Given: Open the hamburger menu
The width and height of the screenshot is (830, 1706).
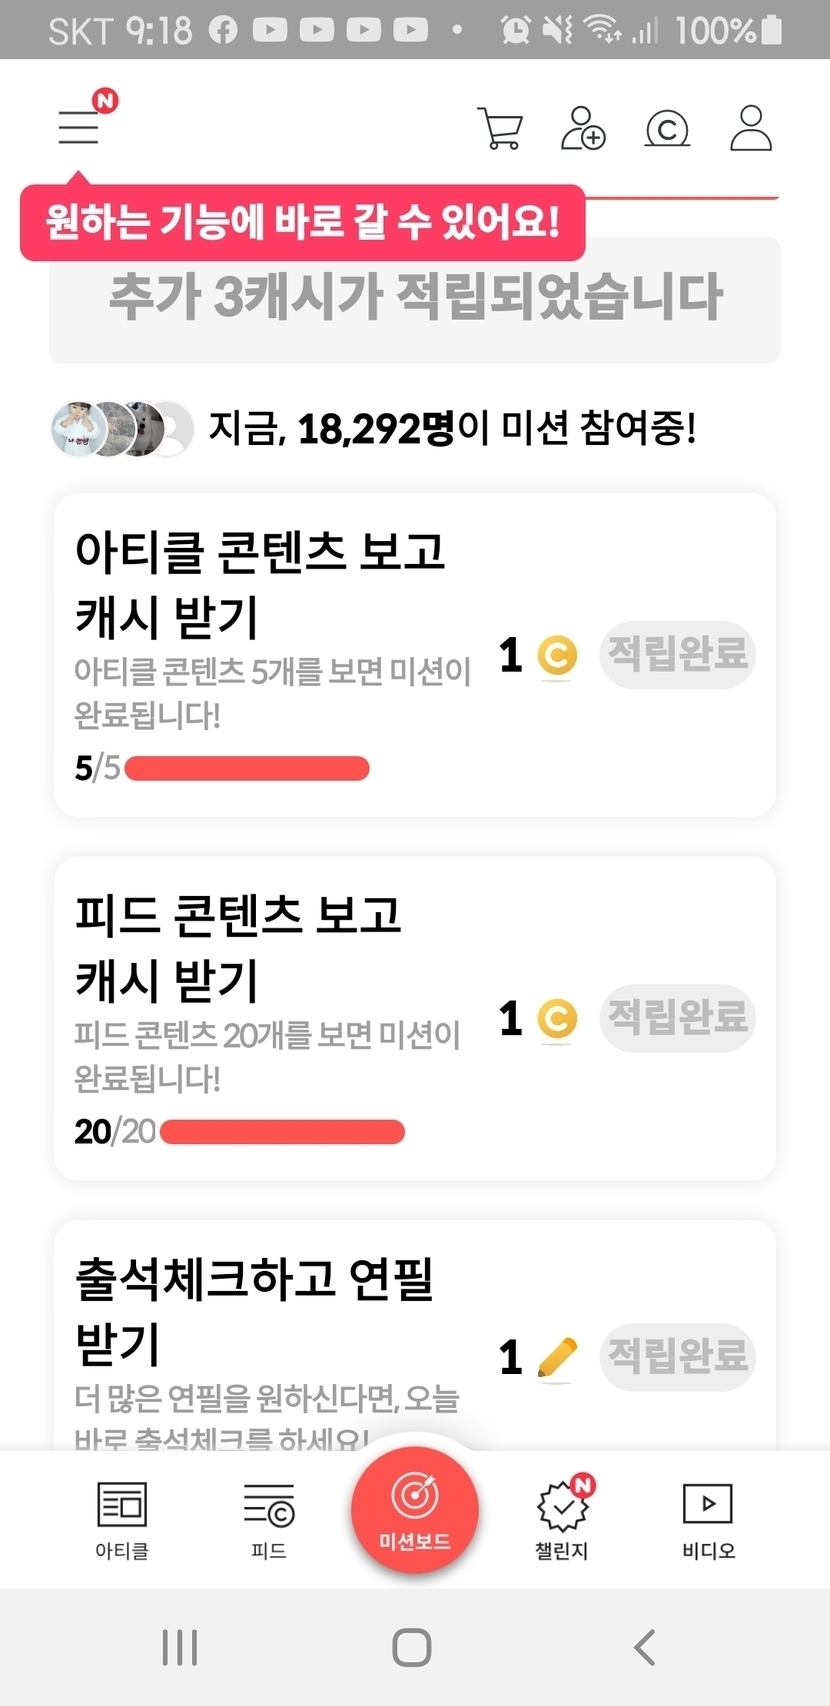Looking at the screenshot, I should click(79, 127).
